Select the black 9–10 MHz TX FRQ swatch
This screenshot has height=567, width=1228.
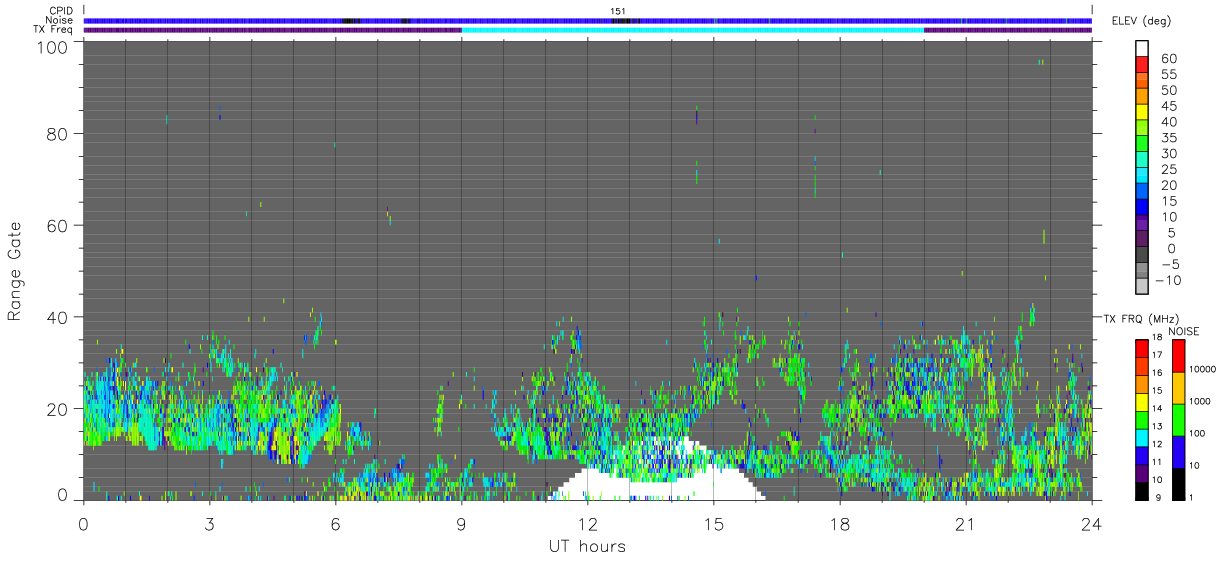coord(1142,489)
